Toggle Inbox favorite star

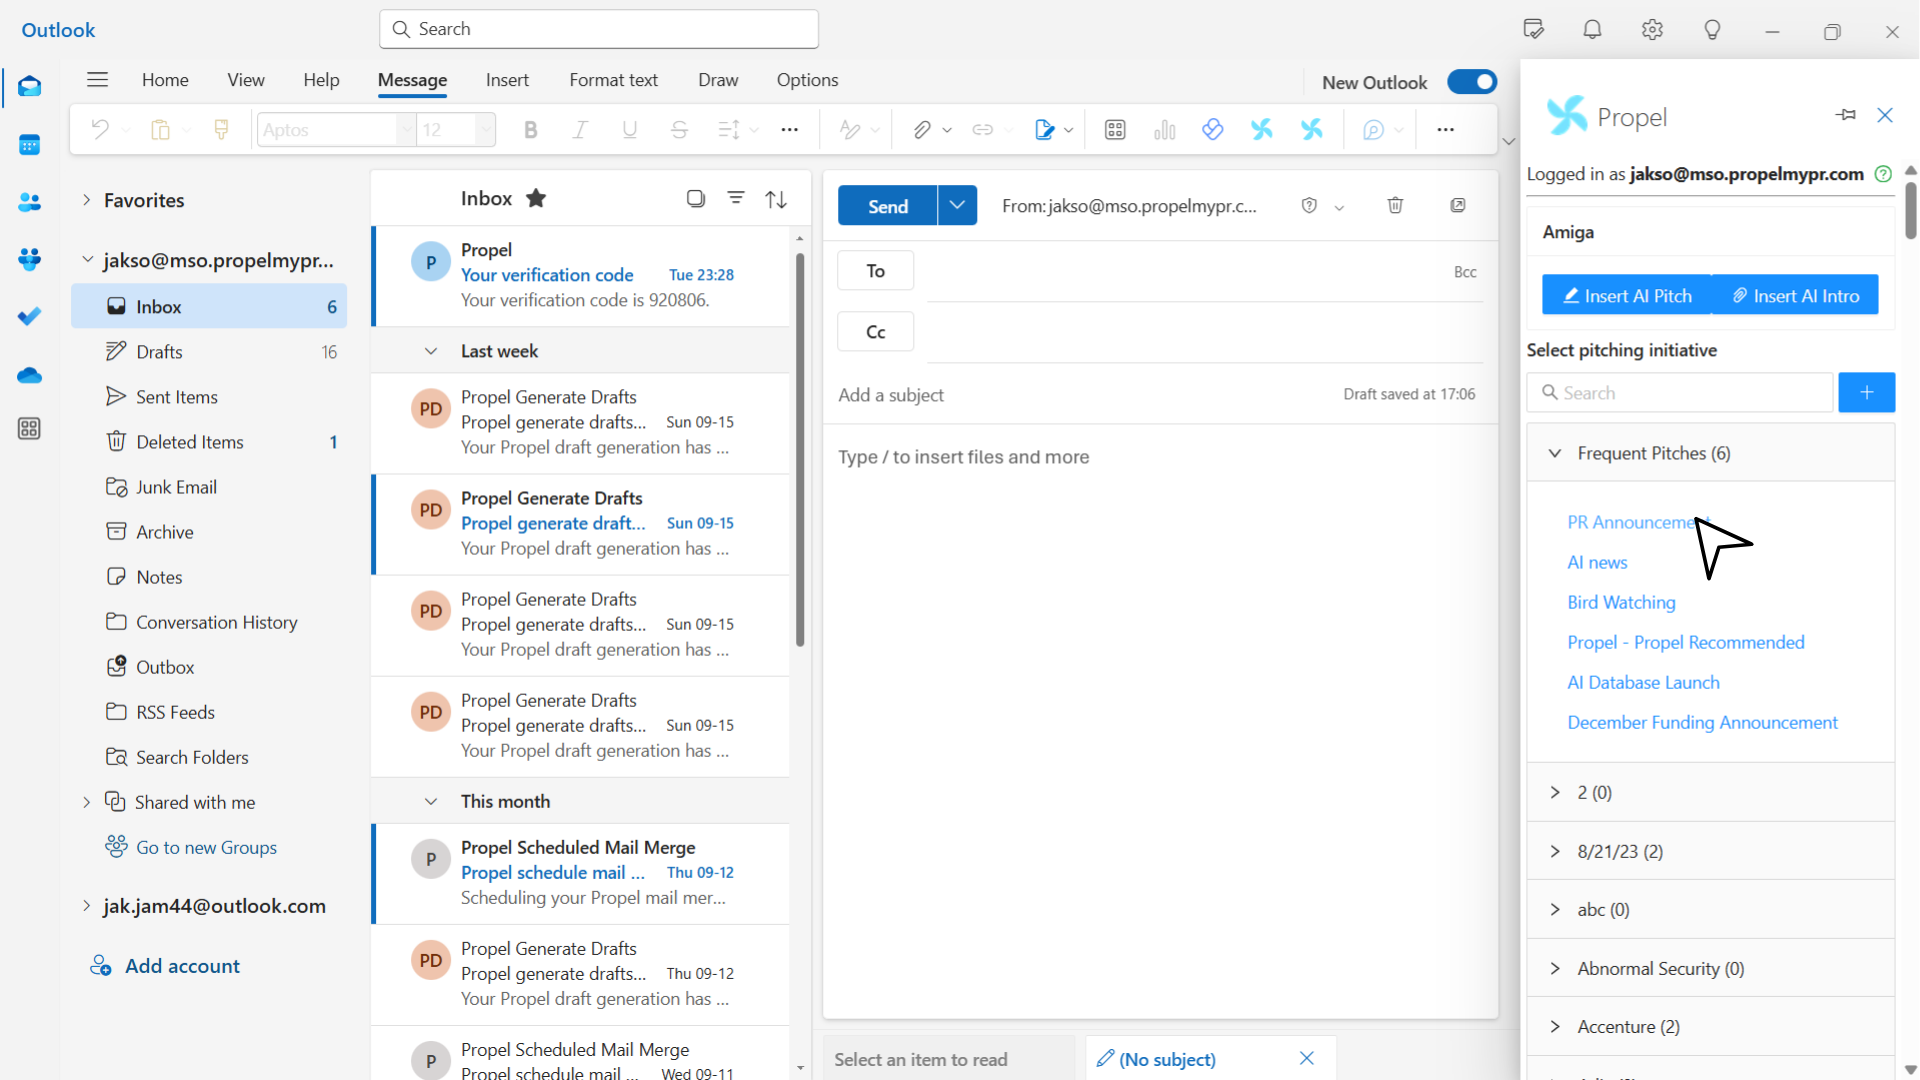(536, 198)
